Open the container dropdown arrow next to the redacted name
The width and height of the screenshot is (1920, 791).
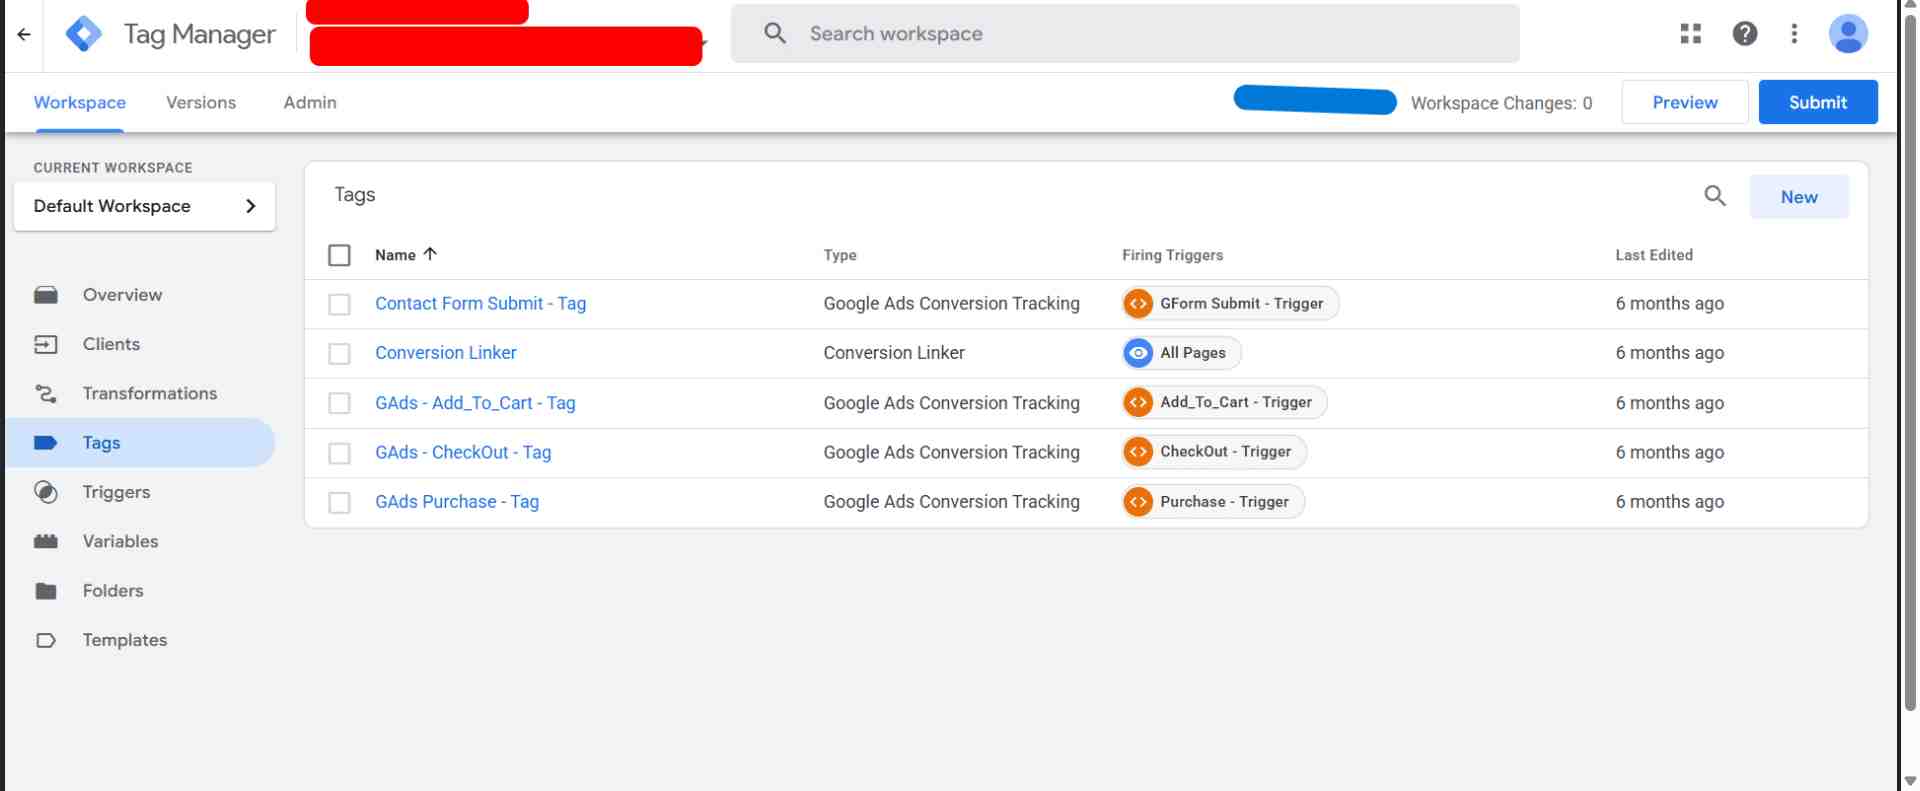[706, 43]
